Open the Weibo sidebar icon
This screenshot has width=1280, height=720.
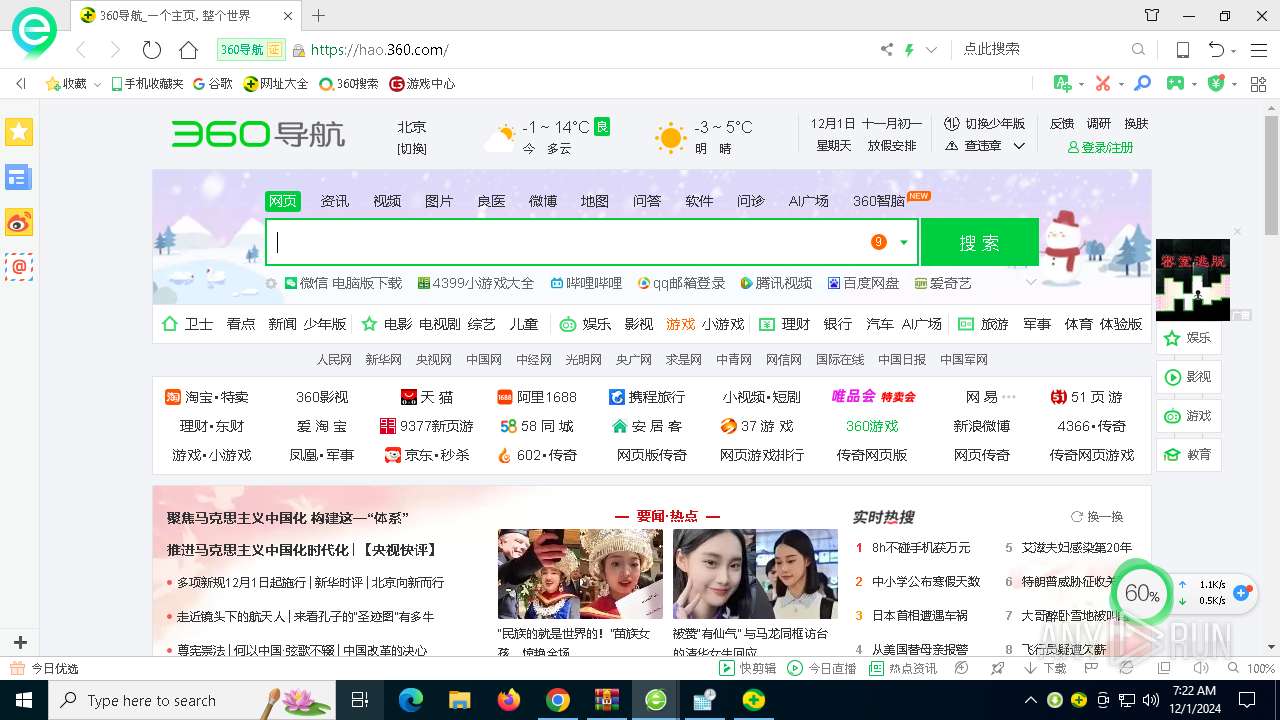pyautogui.click(x=19, y=222)
